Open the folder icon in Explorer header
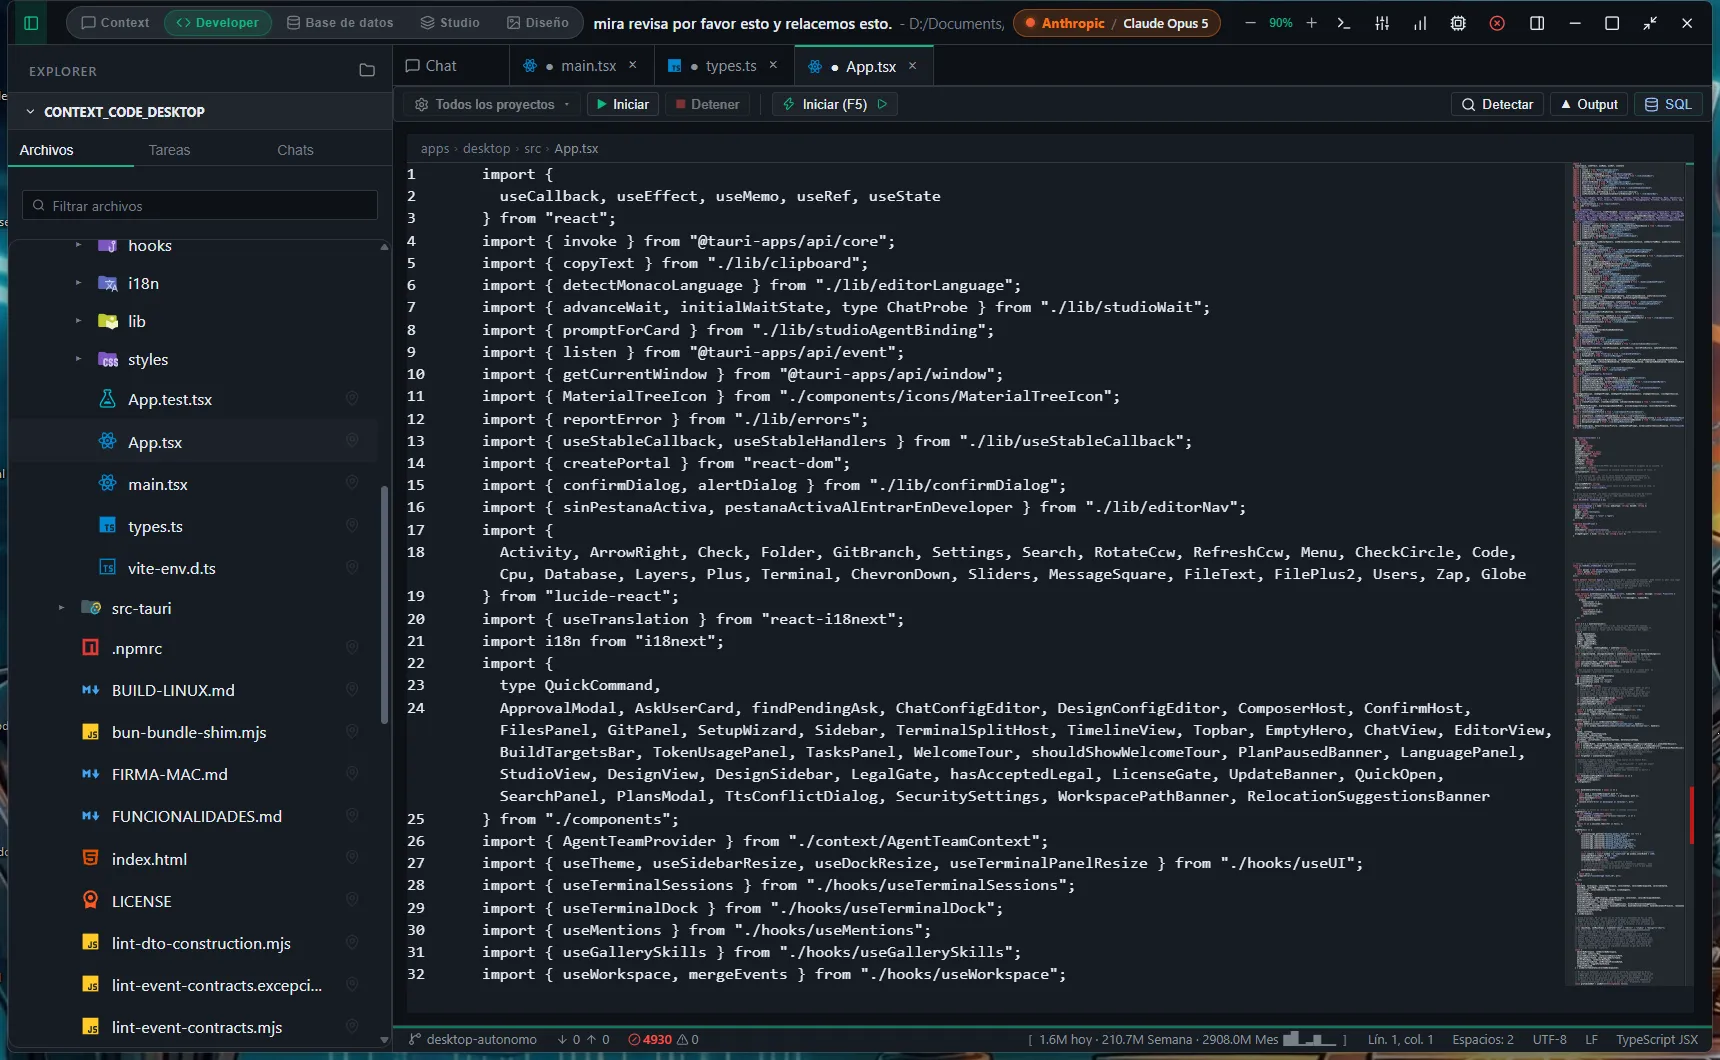 (x=367, y=71)
